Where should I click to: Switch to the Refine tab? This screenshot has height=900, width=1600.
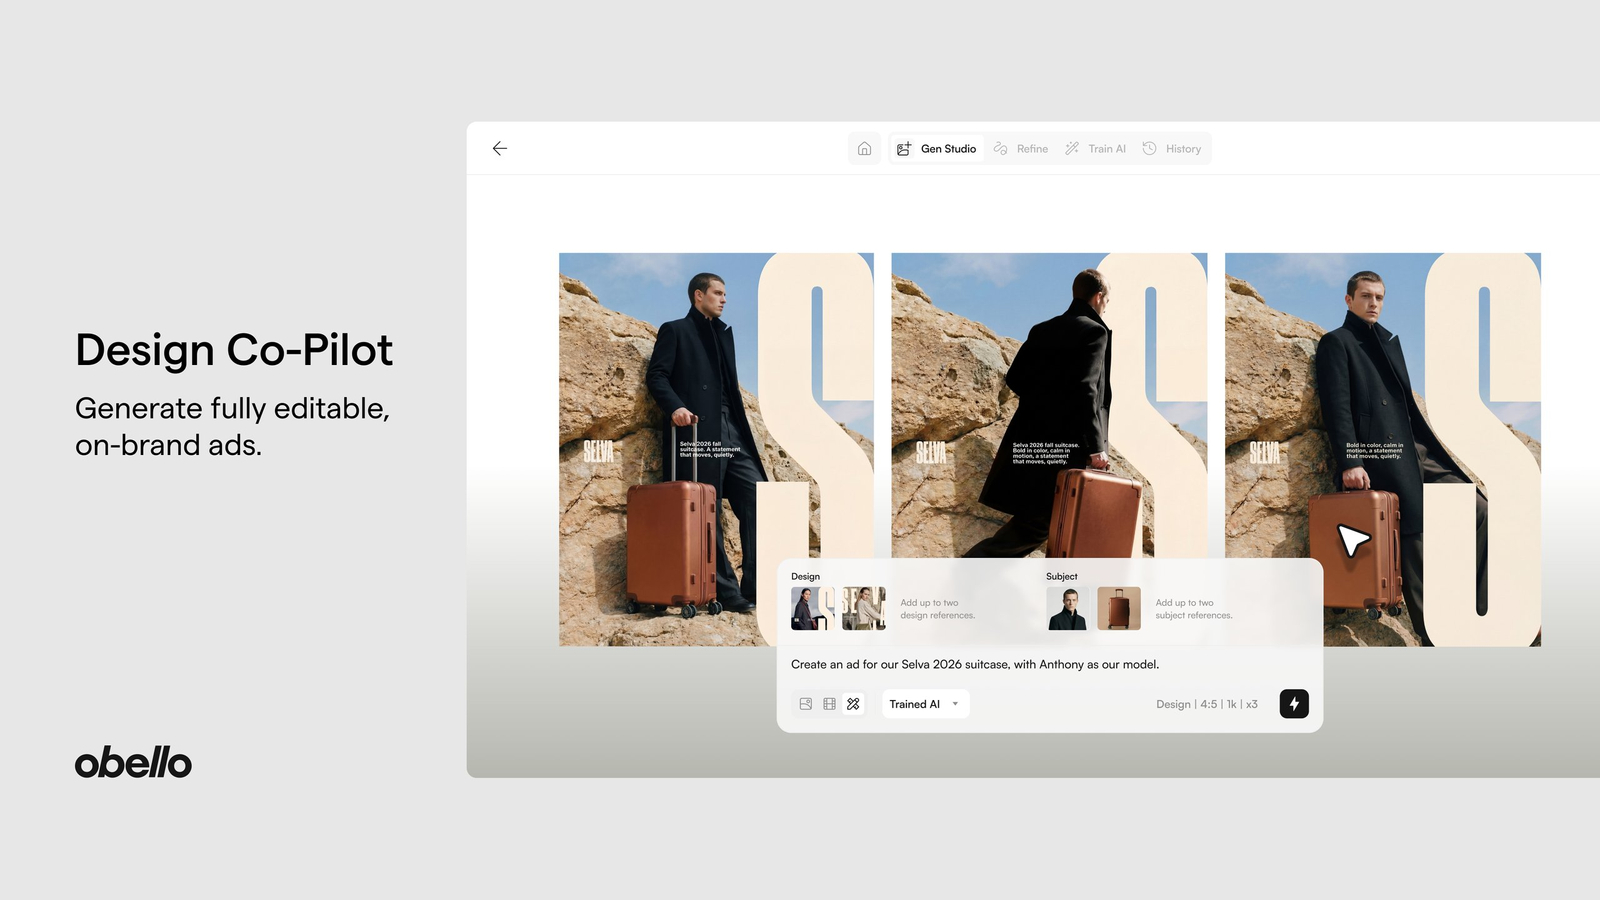(1021, 148)
